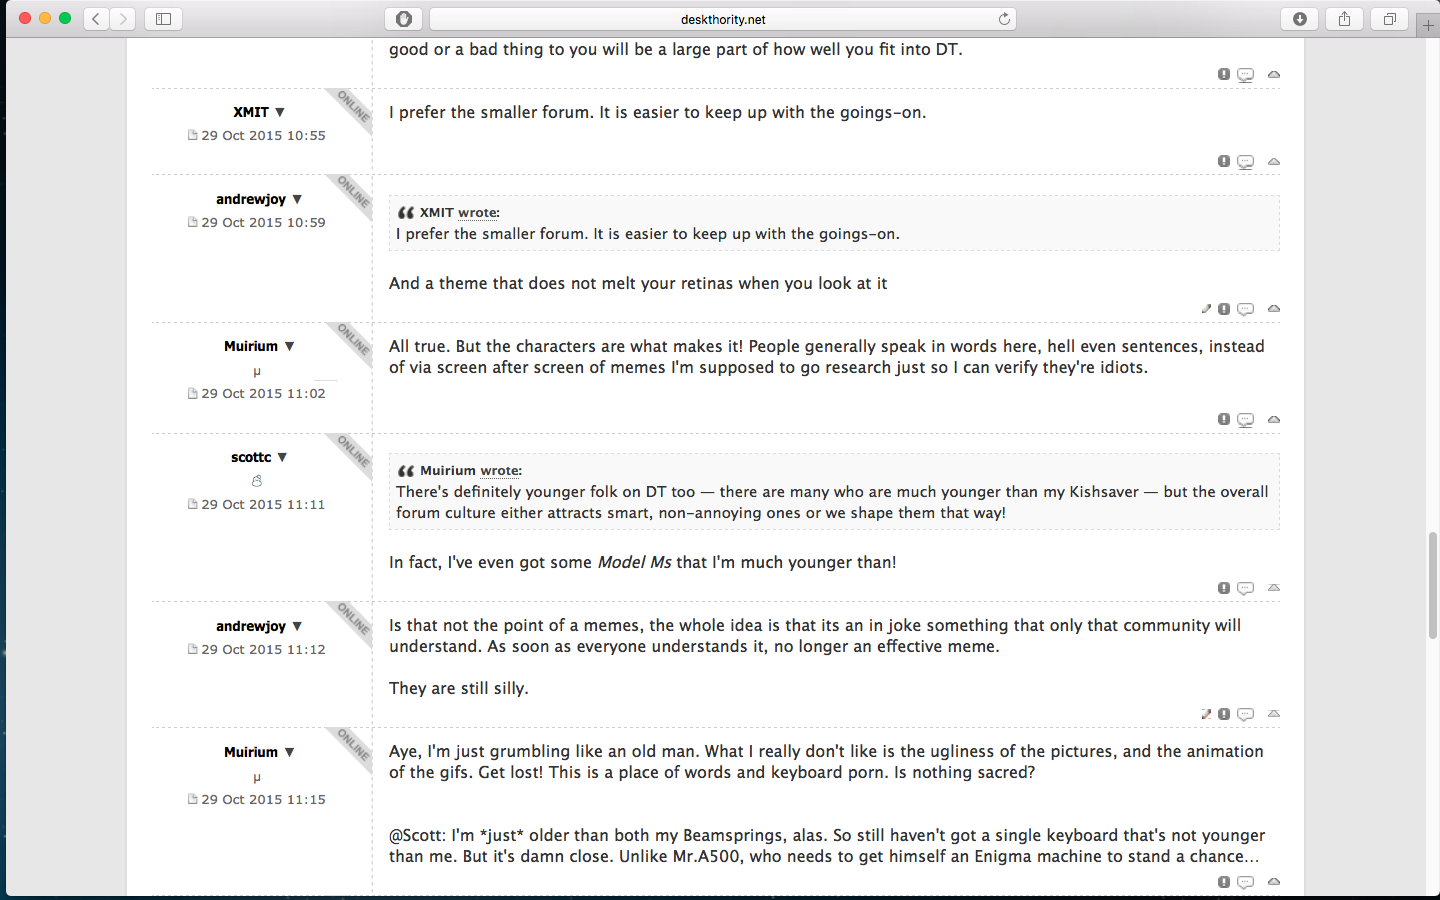Open the Downloads list in Safari
The image size is (1440, 900).
1298,18
